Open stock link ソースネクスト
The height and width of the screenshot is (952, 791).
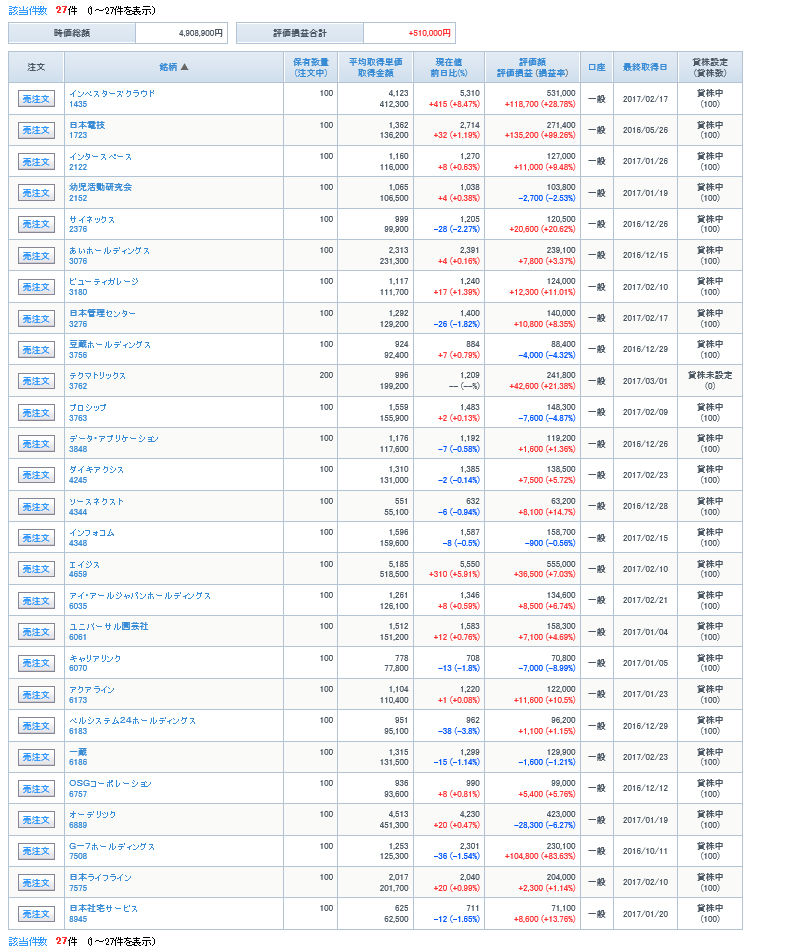[x=96, y=501]
